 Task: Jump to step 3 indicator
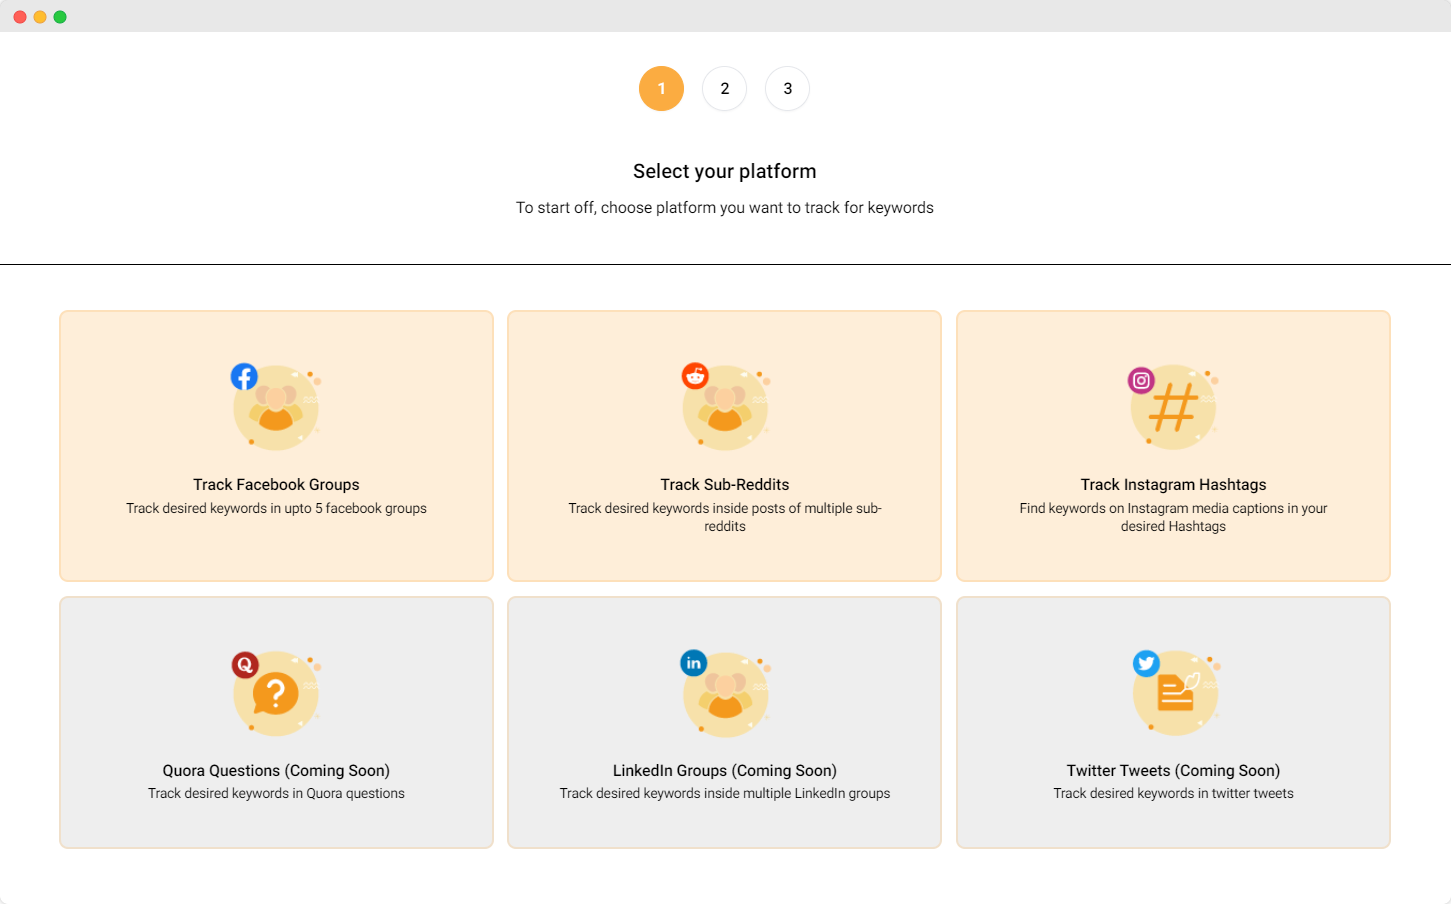click(x=788, y=89)
